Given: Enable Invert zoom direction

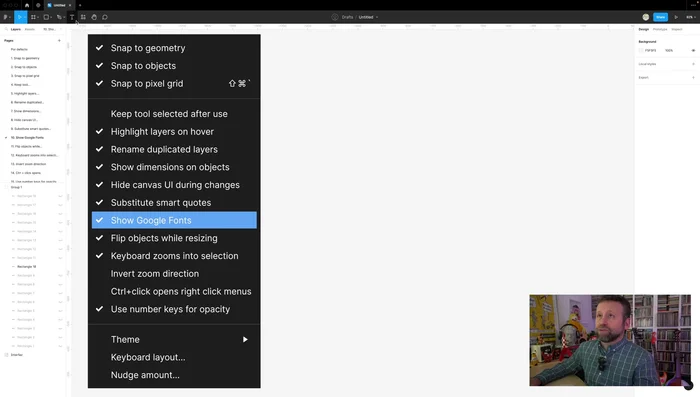Looking at the screenshot, I should [x=174, y=274].
